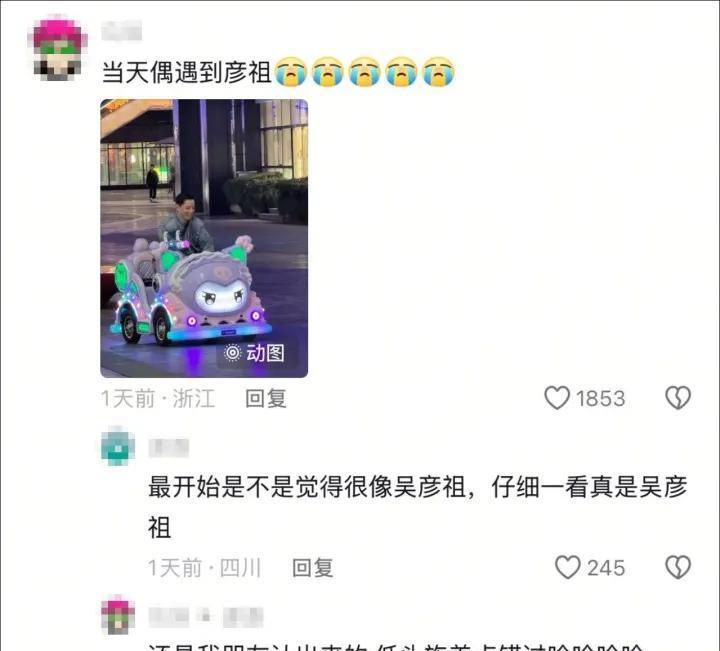Like the reply with 245 likes
The width and height of the screenshot is (720, 651).
pos(568,567)
